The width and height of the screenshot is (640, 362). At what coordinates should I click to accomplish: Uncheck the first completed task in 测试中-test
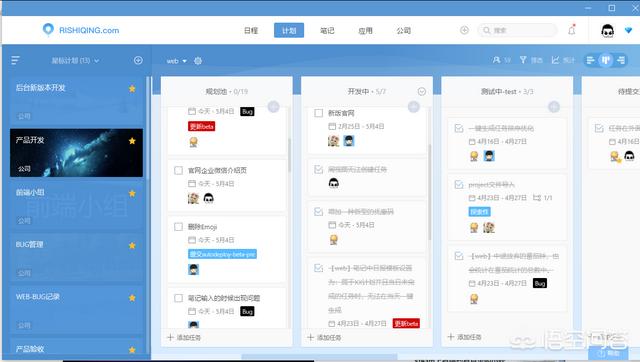click(459, 129)
